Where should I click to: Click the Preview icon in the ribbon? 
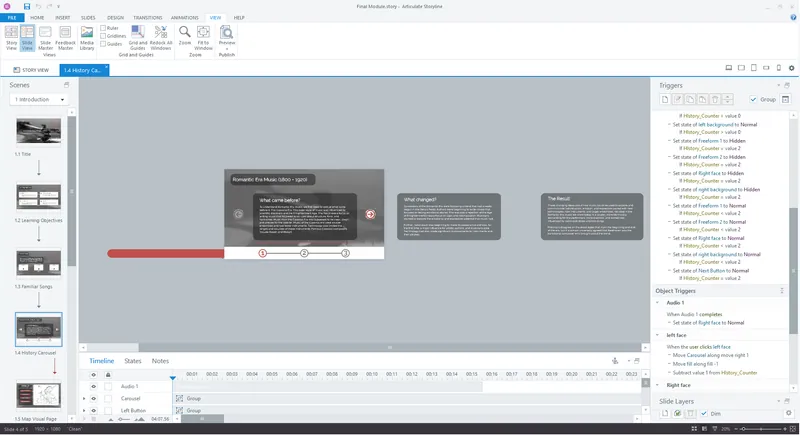coord(227,34)
